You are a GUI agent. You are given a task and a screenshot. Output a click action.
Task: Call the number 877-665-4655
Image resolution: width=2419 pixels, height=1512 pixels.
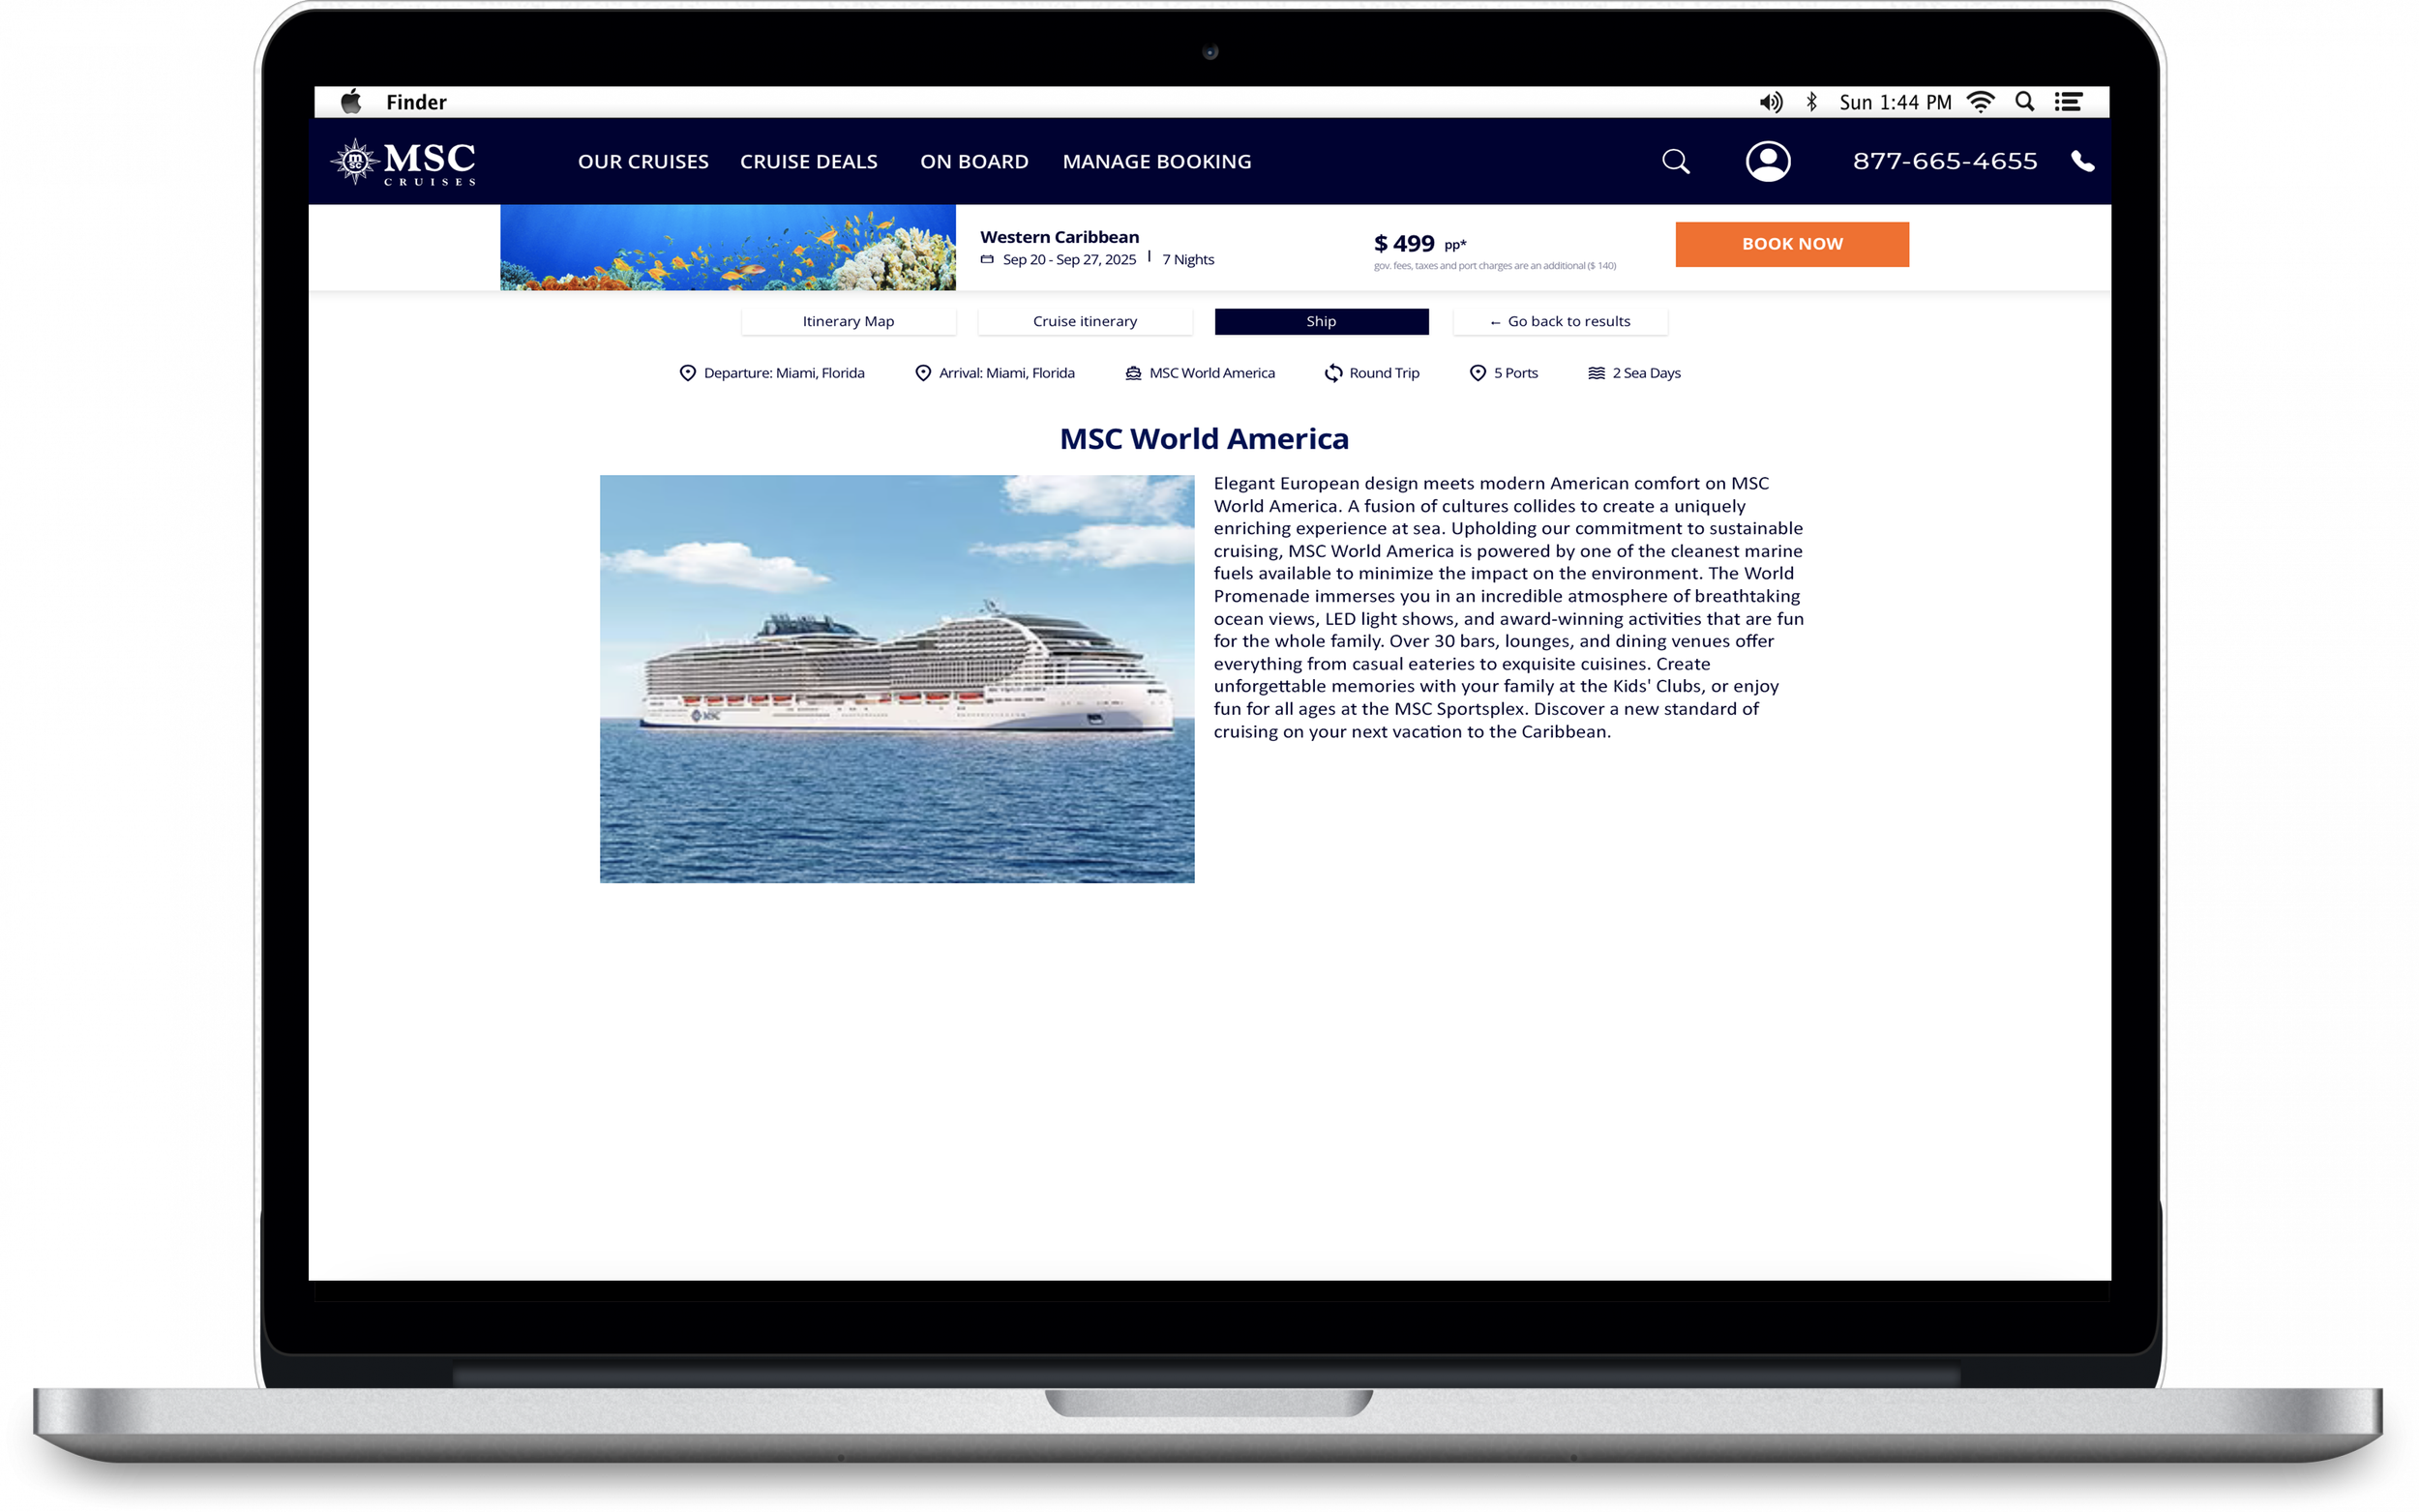click(x=1944, y=161)
